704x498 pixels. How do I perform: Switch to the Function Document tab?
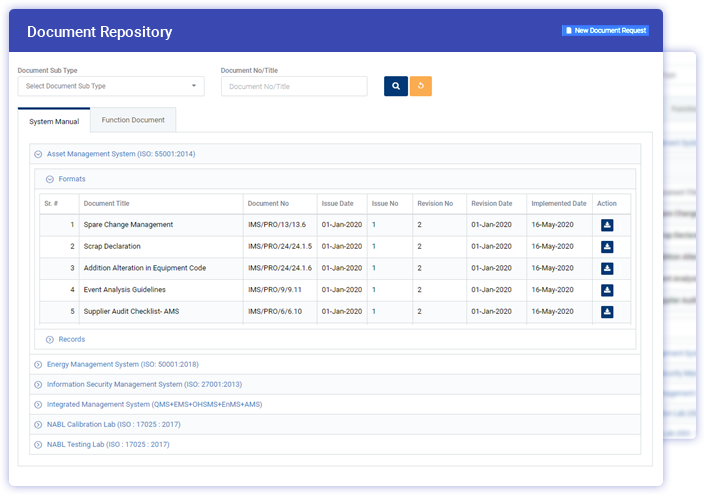pos(133,120)
